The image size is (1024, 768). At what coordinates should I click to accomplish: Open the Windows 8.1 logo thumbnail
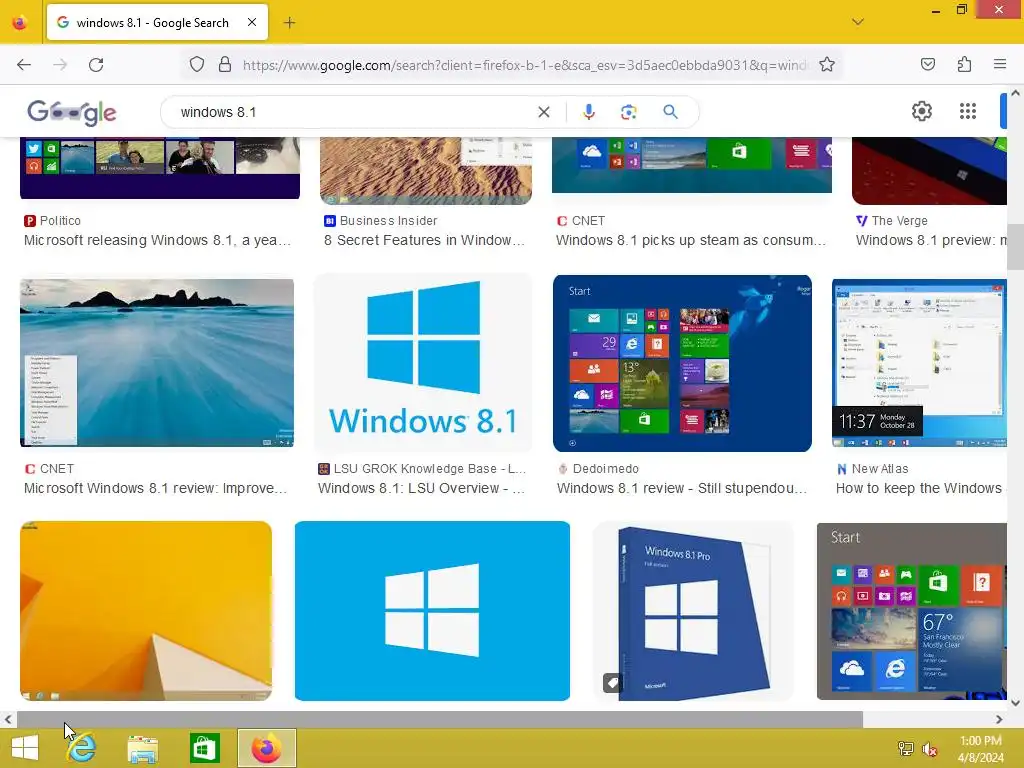[423, 363]
